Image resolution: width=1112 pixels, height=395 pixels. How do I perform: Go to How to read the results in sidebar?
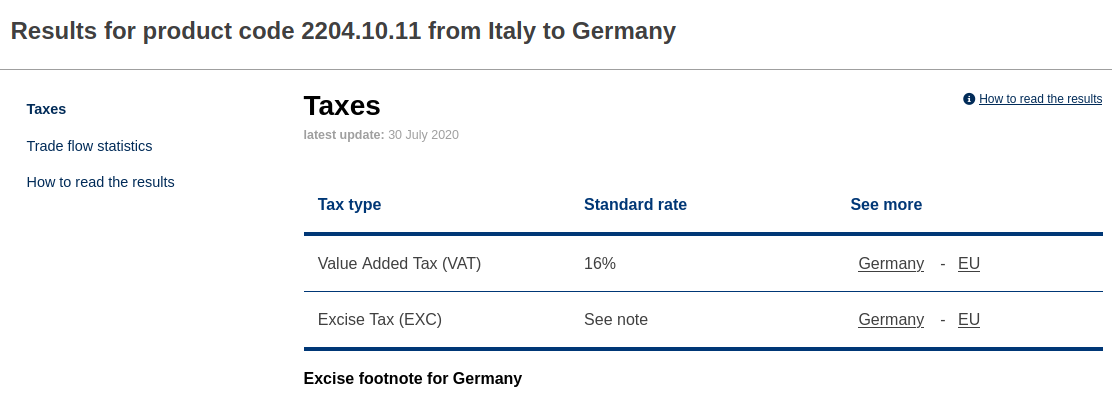click(x=101, y=182)
